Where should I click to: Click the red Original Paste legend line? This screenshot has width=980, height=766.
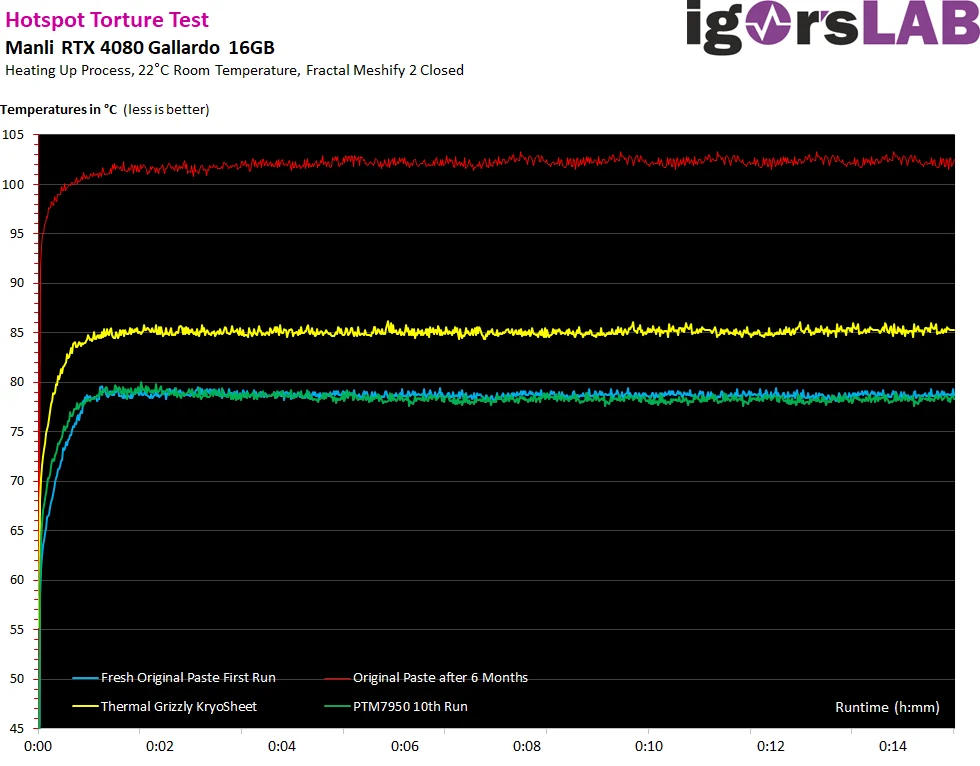(x=338, y=678)
